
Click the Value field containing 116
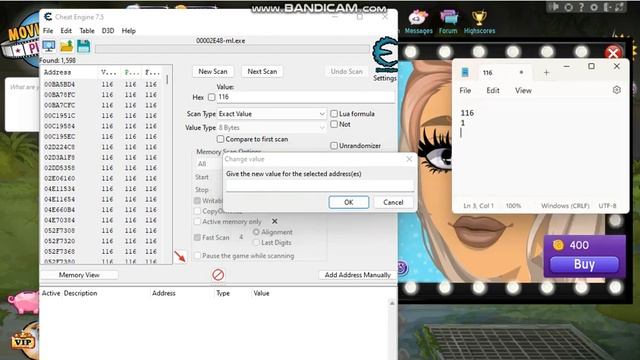coord(306,97)
